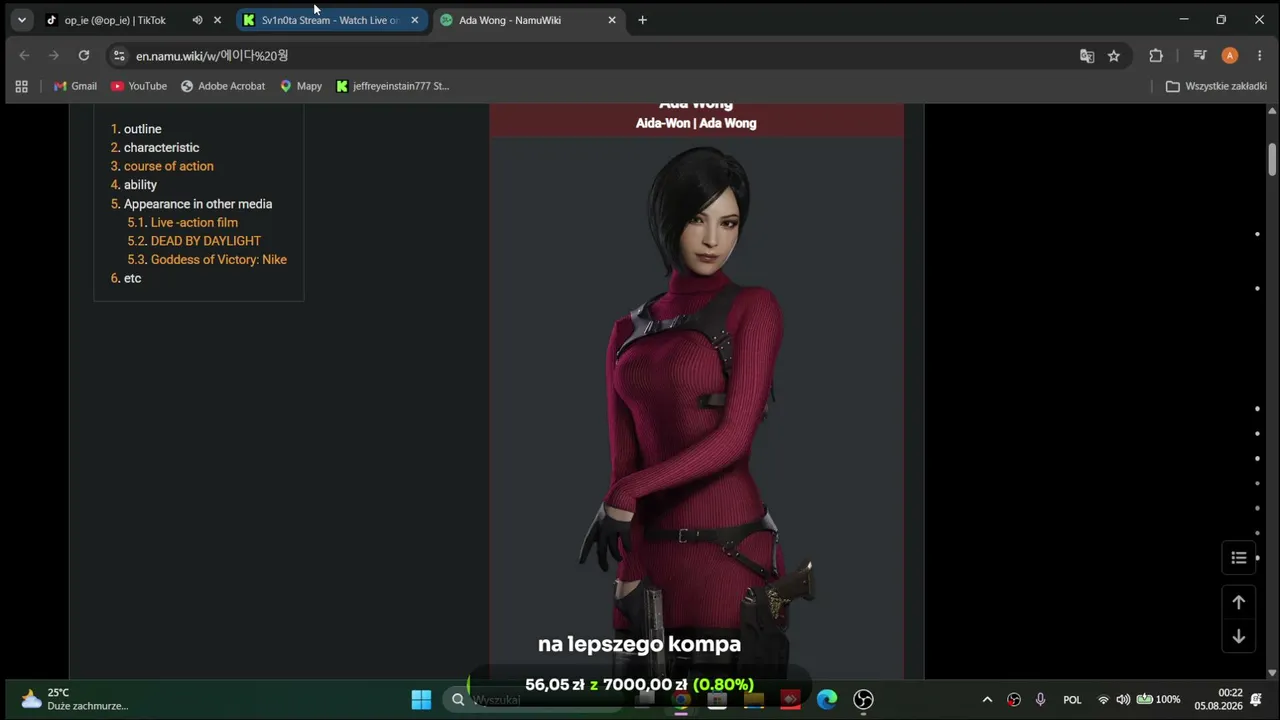Image resolution: width=1280 pixels, height=720 pixels.
Task: Open the weather widget on the taskbar
Action: pos(75,699)
